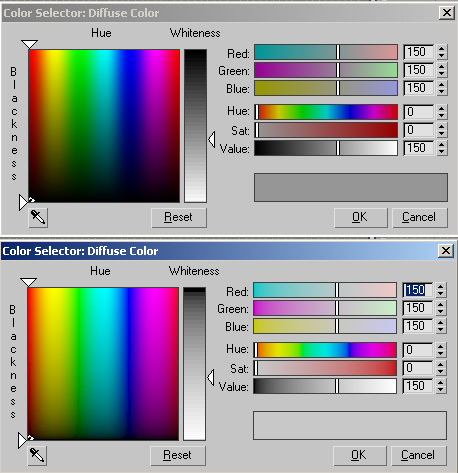Click the highlighted Red field in lower dialog

[418, 290]
